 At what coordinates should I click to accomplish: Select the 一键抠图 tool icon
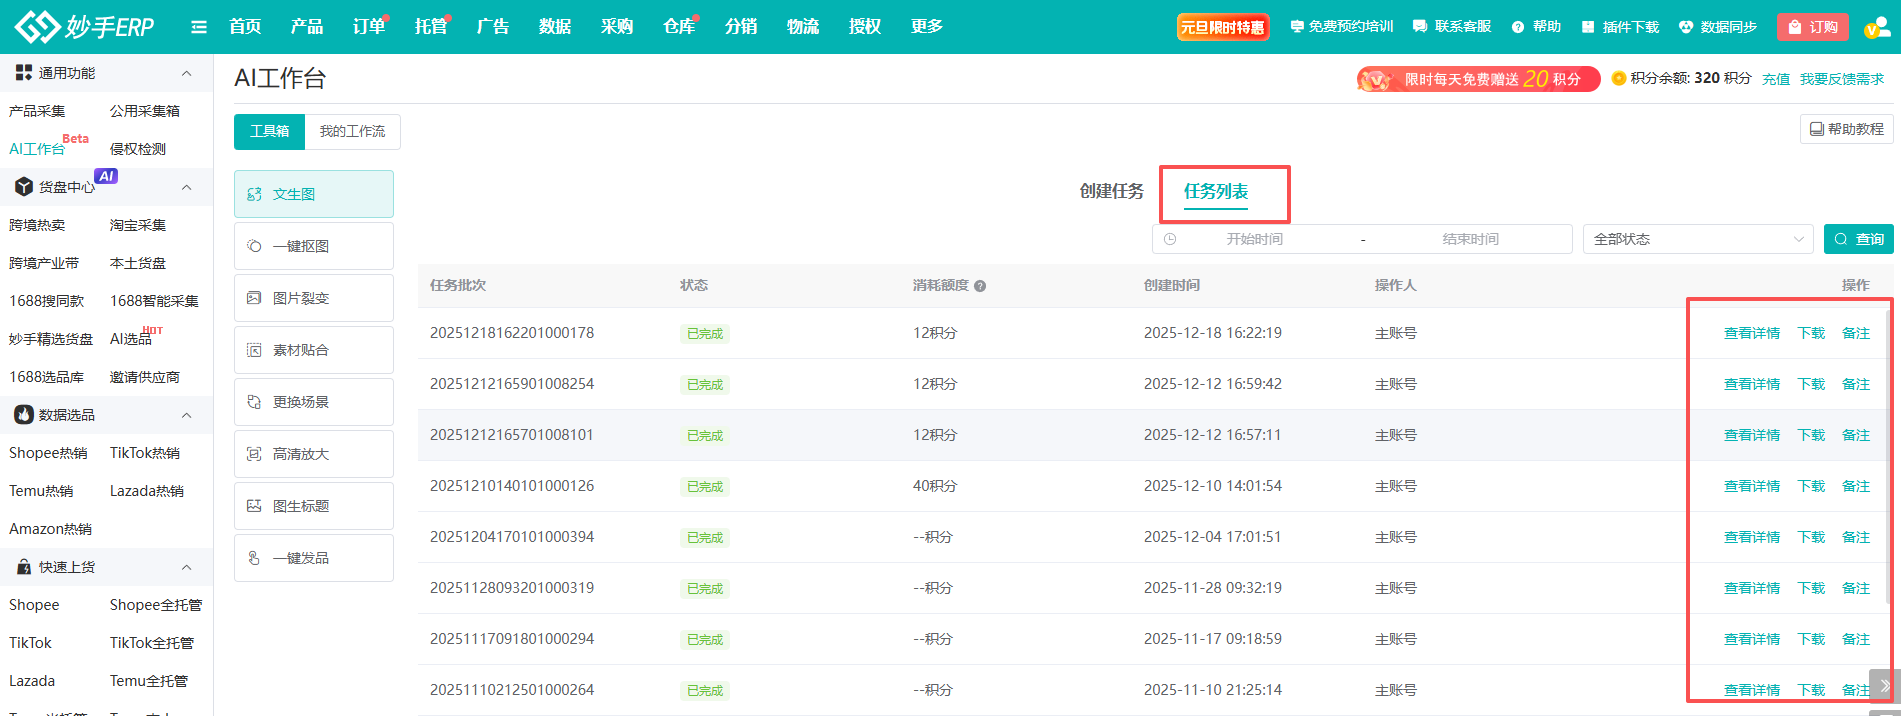(254, 246)
